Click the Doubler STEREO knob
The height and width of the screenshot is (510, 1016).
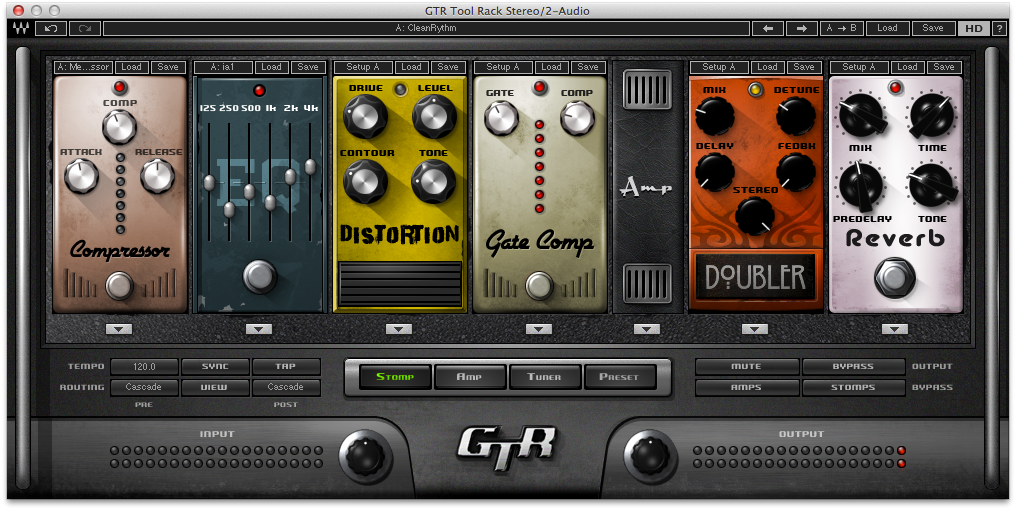755,216
